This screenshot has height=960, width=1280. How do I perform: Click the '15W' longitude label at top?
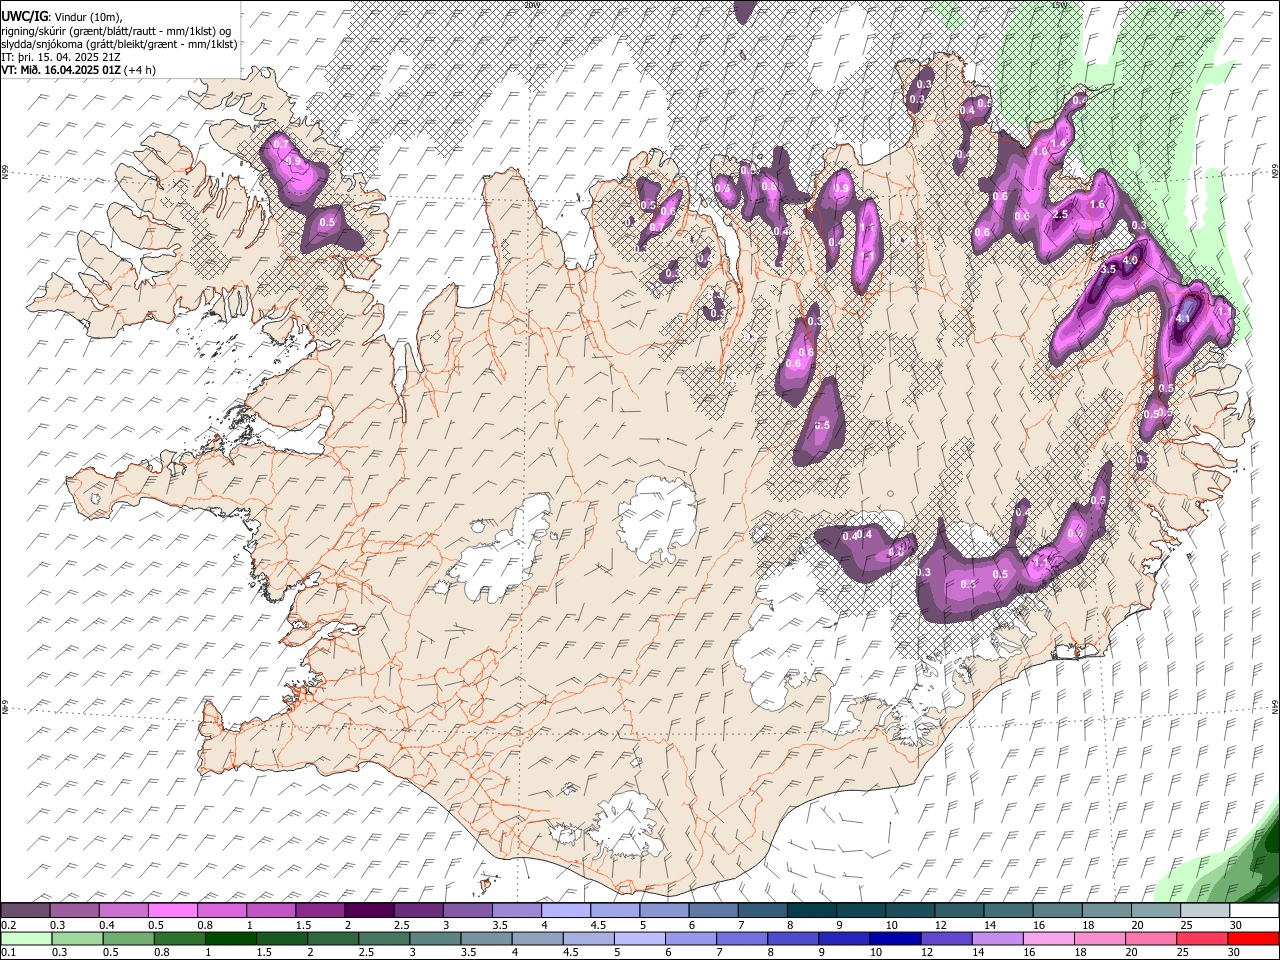tap(1059, 5)
